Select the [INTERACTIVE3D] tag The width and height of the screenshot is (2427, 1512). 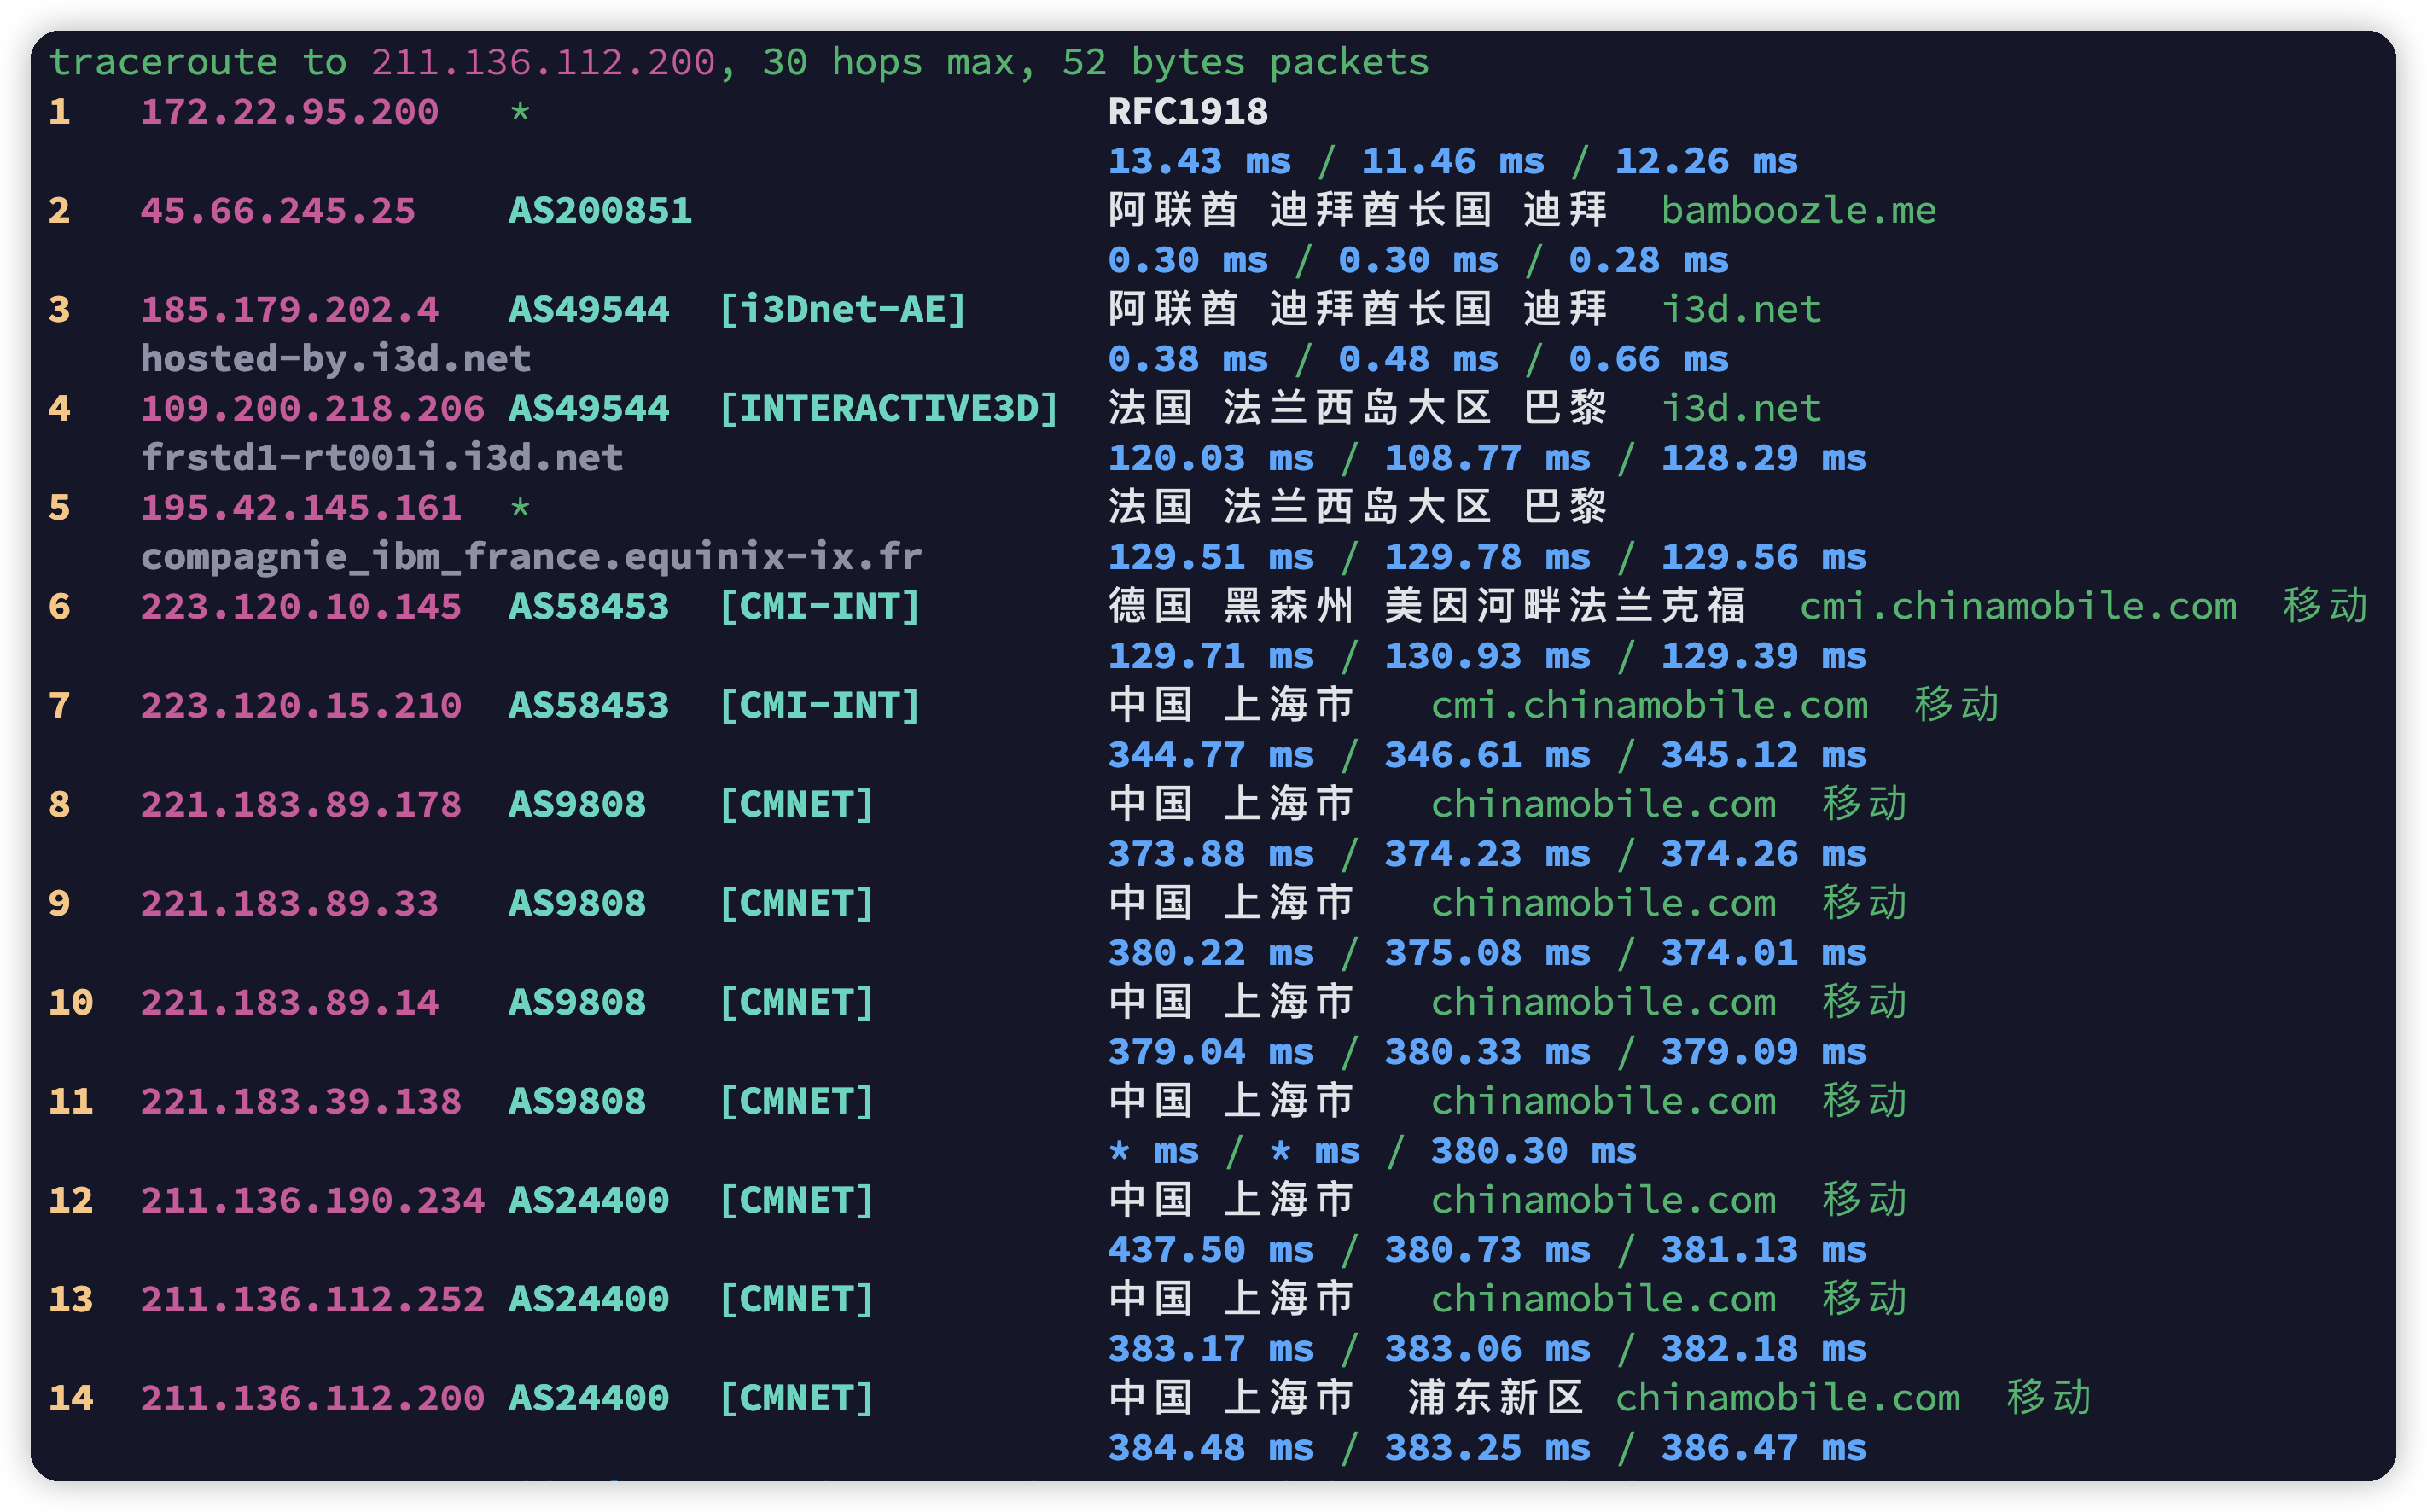pos(889,408)
